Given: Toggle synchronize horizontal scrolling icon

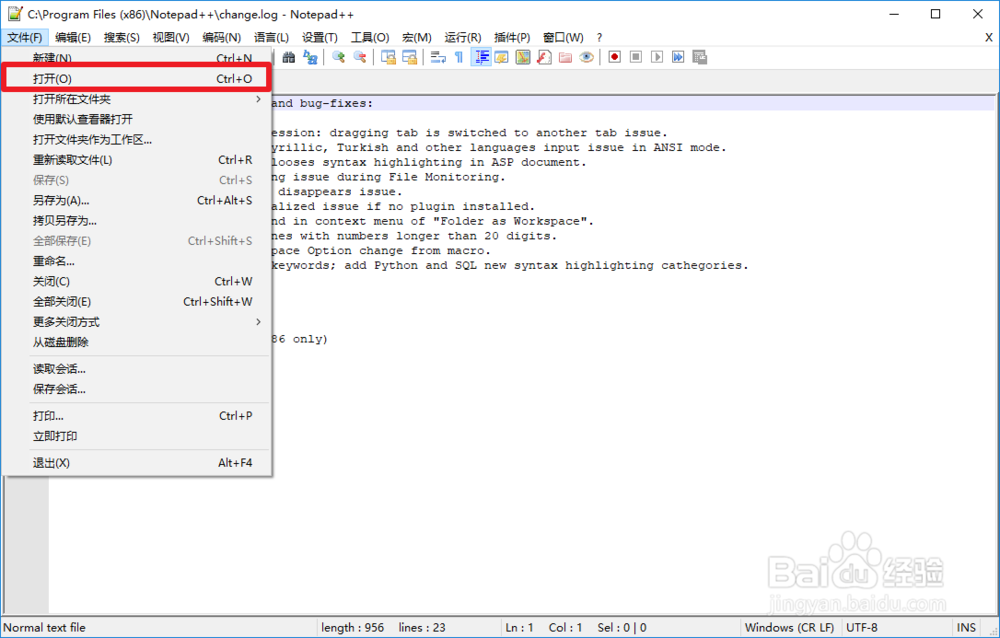Looking at the screenshot, I should click(x=409, y=57).
